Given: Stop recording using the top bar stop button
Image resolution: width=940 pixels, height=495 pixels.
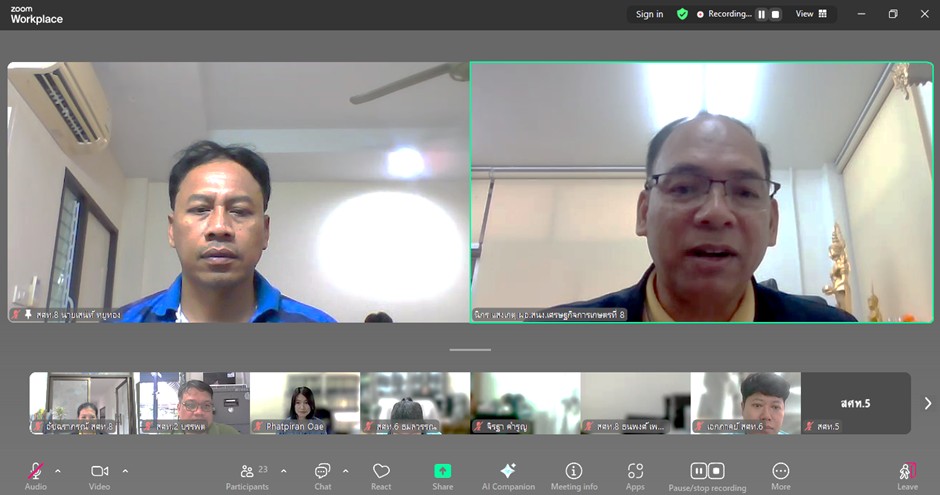Looking at the screenshot, I should 775,14.
